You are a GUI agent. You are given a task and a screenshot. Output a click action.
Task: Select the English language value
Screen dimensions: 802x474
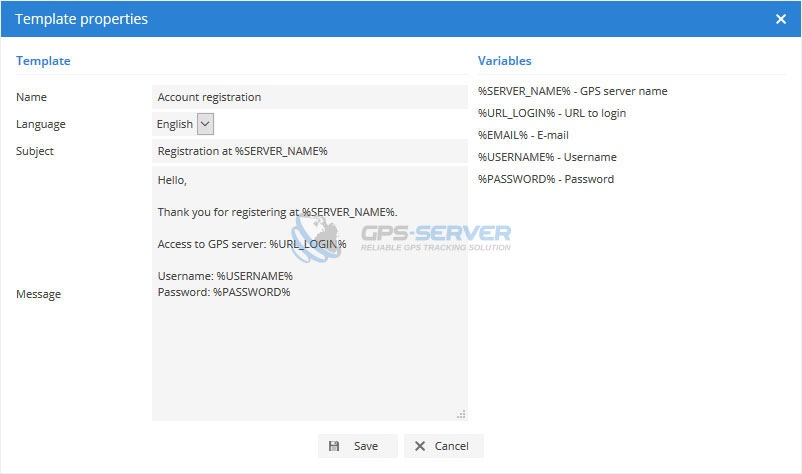[x=175, y=124]
